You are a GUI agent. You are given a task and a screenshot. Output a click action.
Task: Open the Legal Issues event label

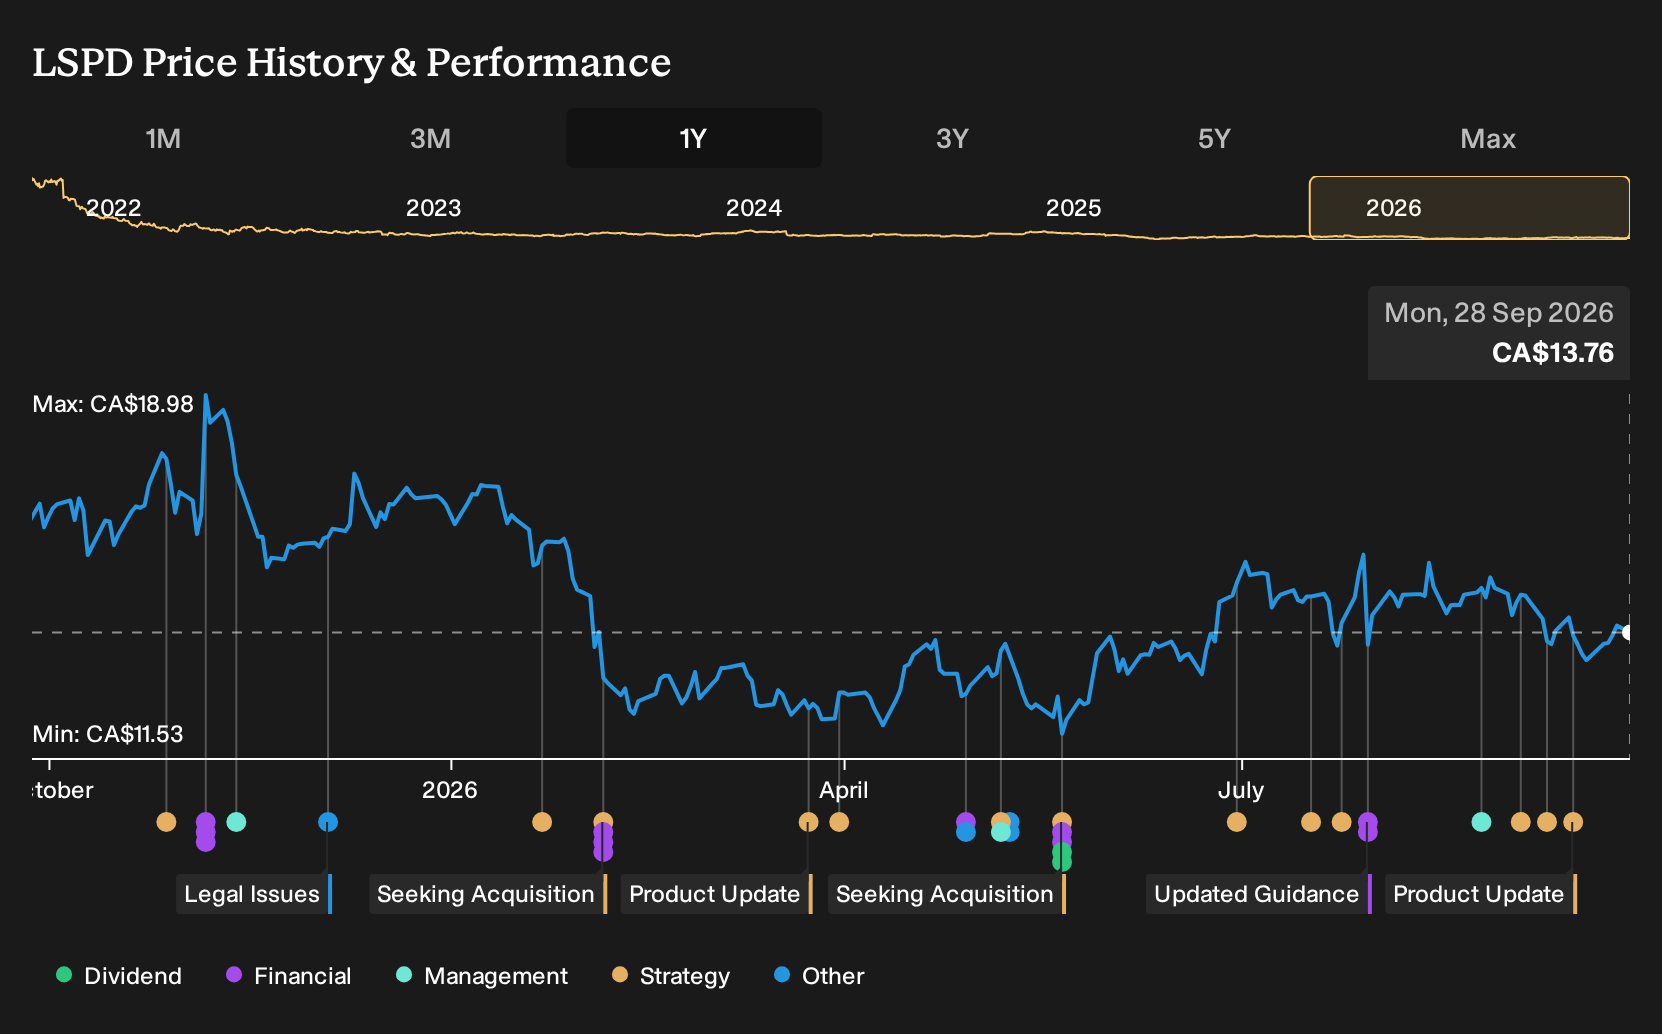click(252, 894)
